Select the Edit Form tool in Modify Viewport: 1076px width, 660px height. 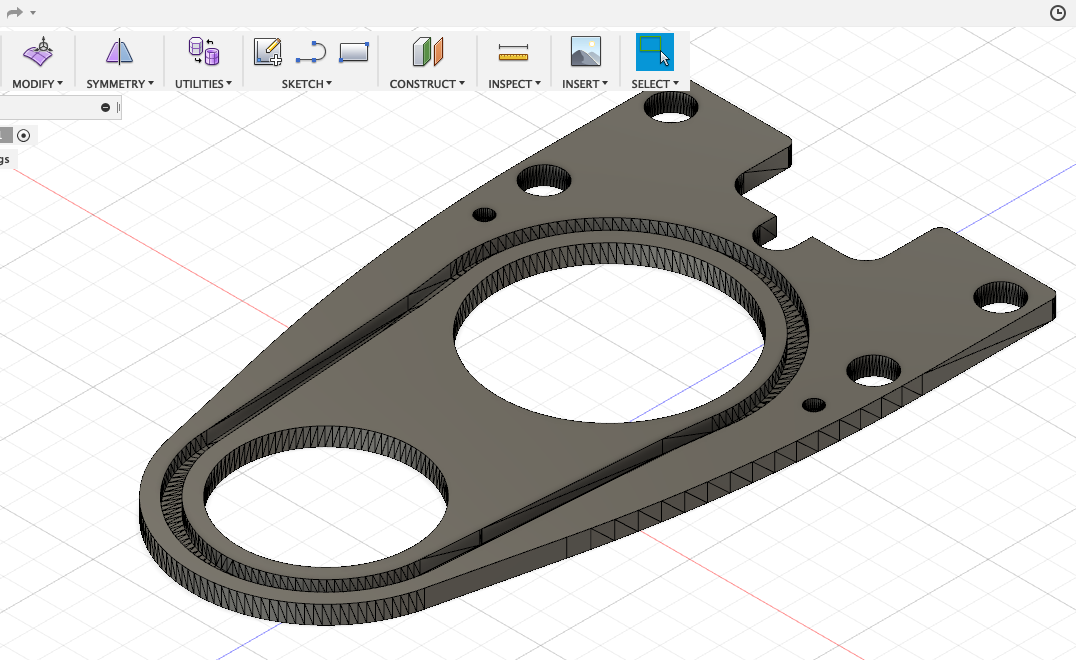[38, 52]
